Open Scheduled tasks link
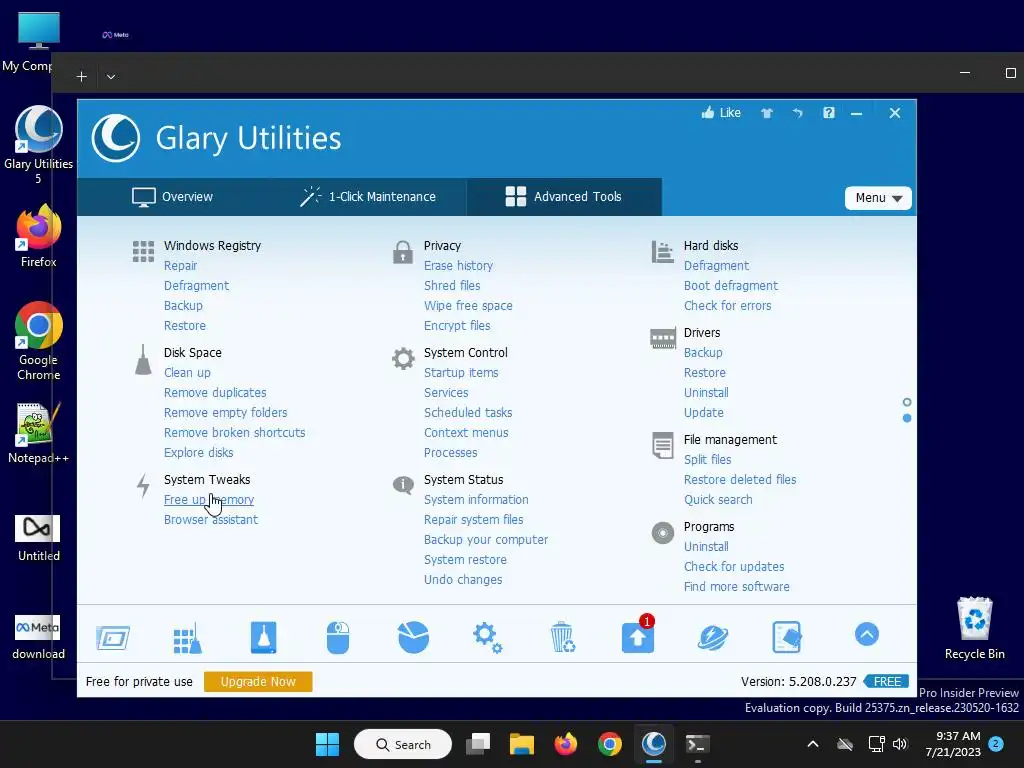Viewport: 1024px width, 768px height. [468, 413]
